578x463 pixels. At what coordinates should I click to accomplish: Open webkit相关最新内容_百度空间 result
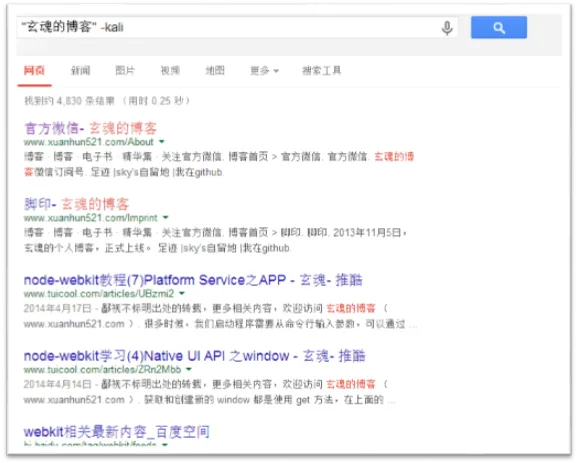(x=117, y=432)
